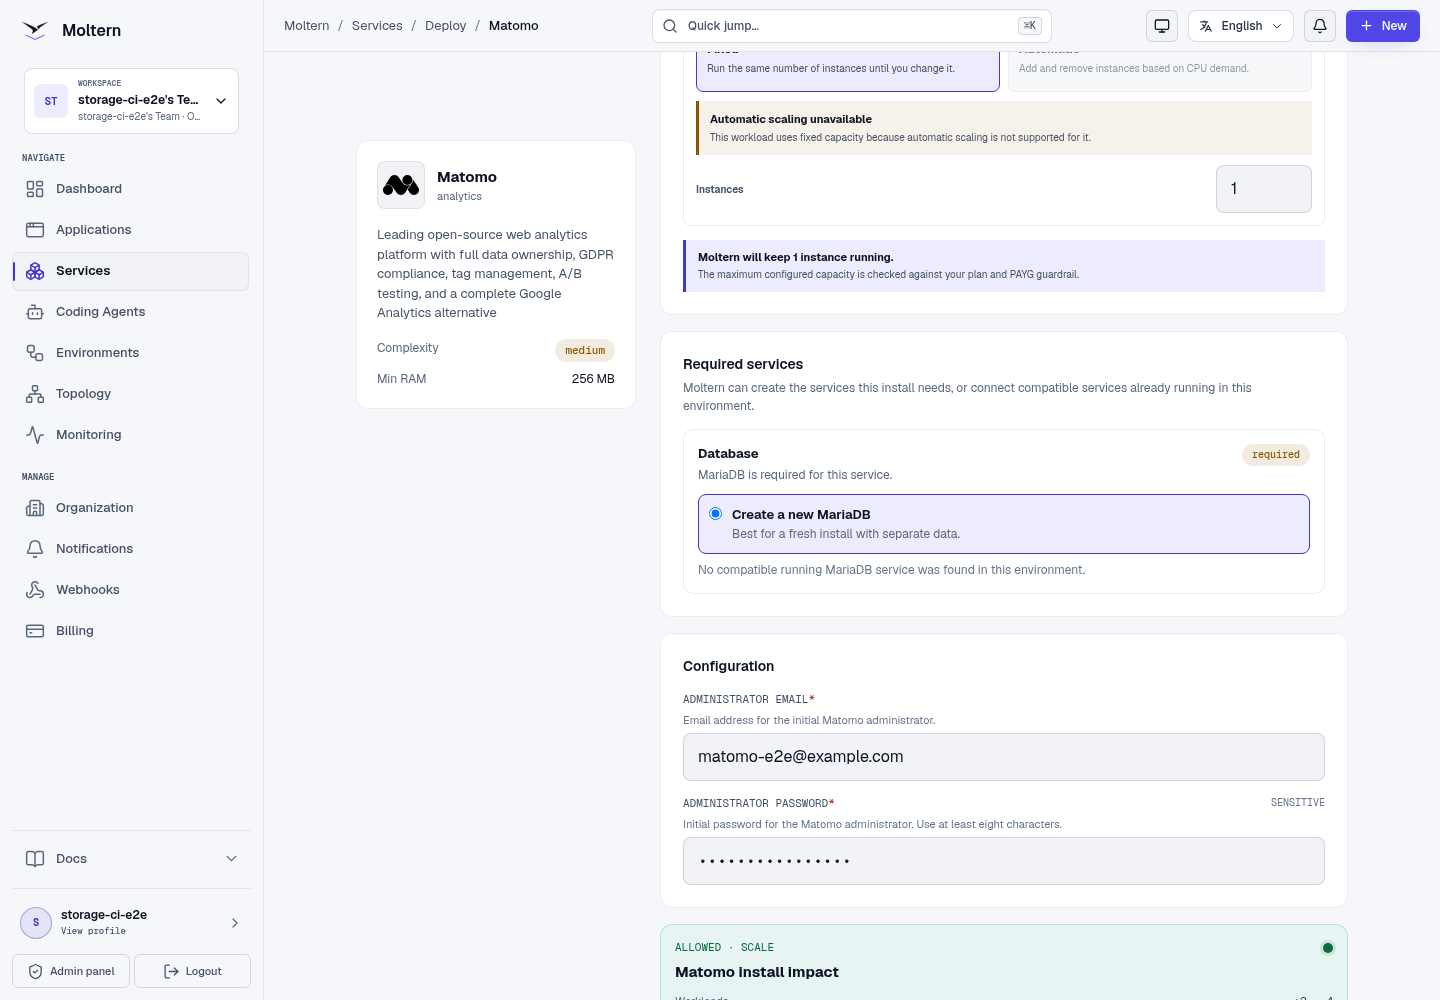The height and width of the screenshot is (1000, 1440).
Task: Click the New button
Action: [x=1383, y=26]
